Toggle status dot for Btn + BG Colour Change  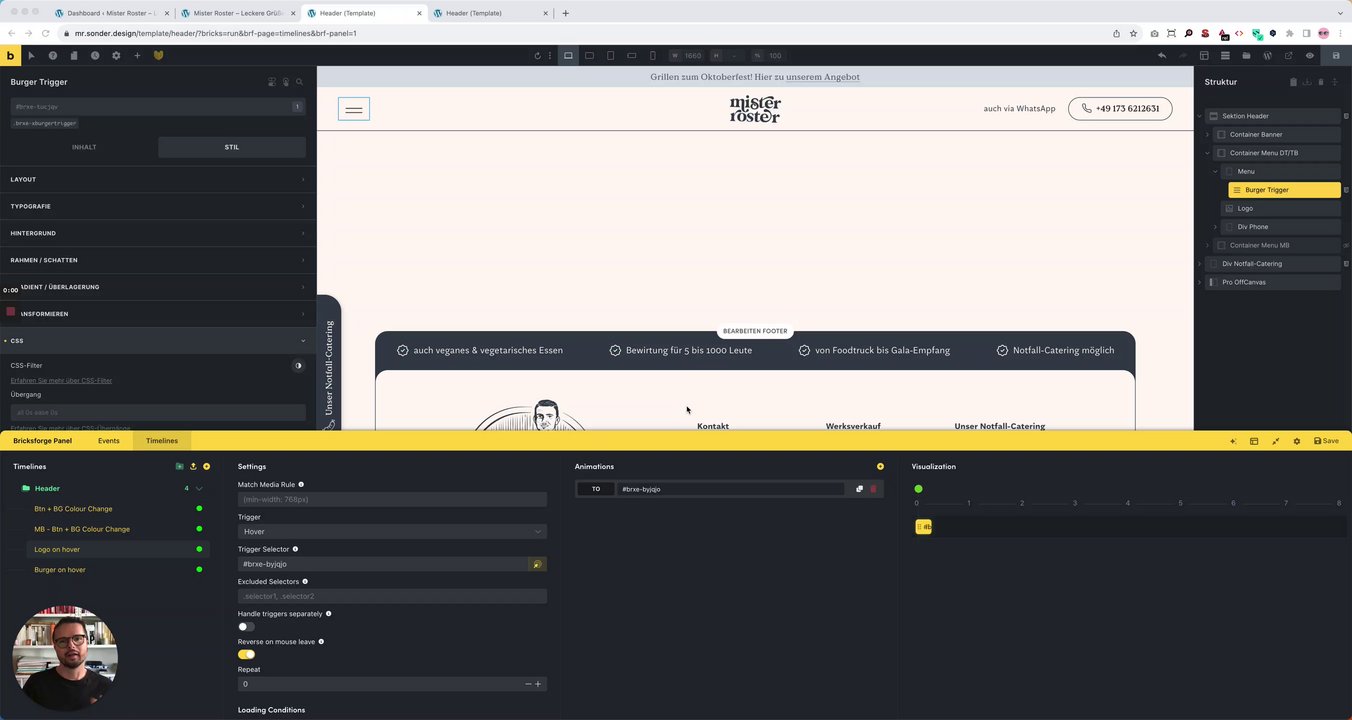tap(199, 509)
